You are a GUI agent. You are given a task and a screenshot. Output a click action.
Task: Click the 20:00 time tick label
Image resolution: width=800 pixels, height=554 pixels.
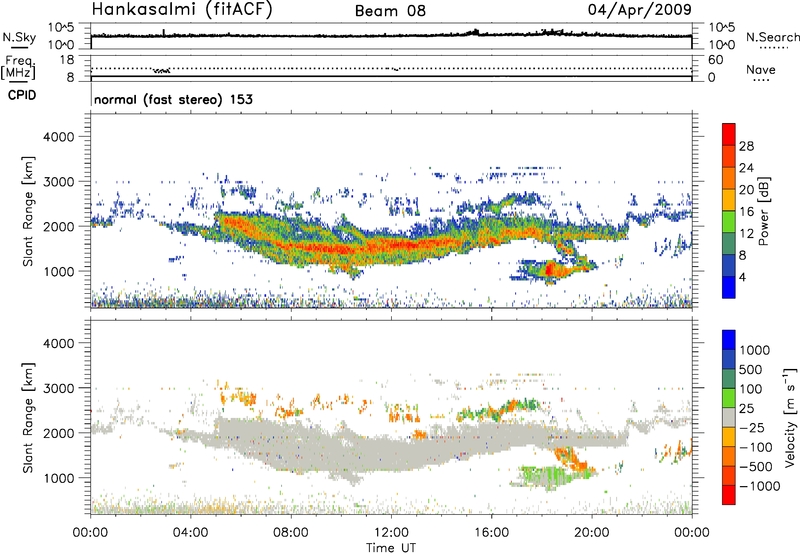[592, 533]
